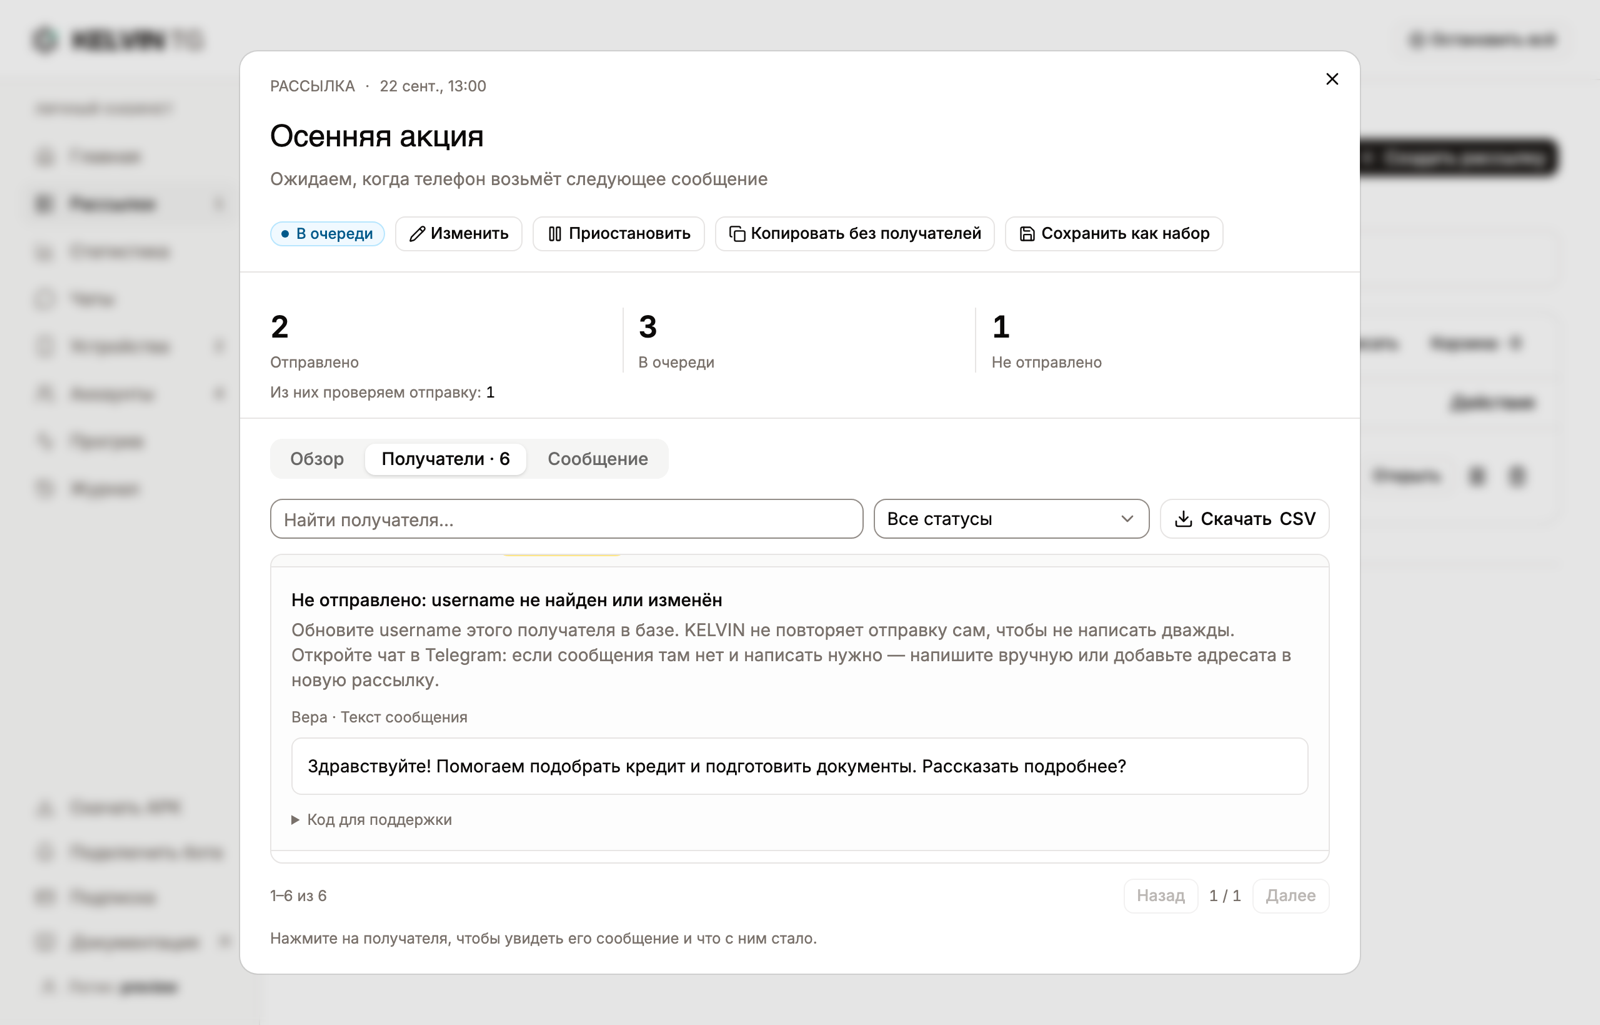The height and width of the screenshot is (1025, 1600).
Task: Open the Сообщение tab
Action: [598, 459]
